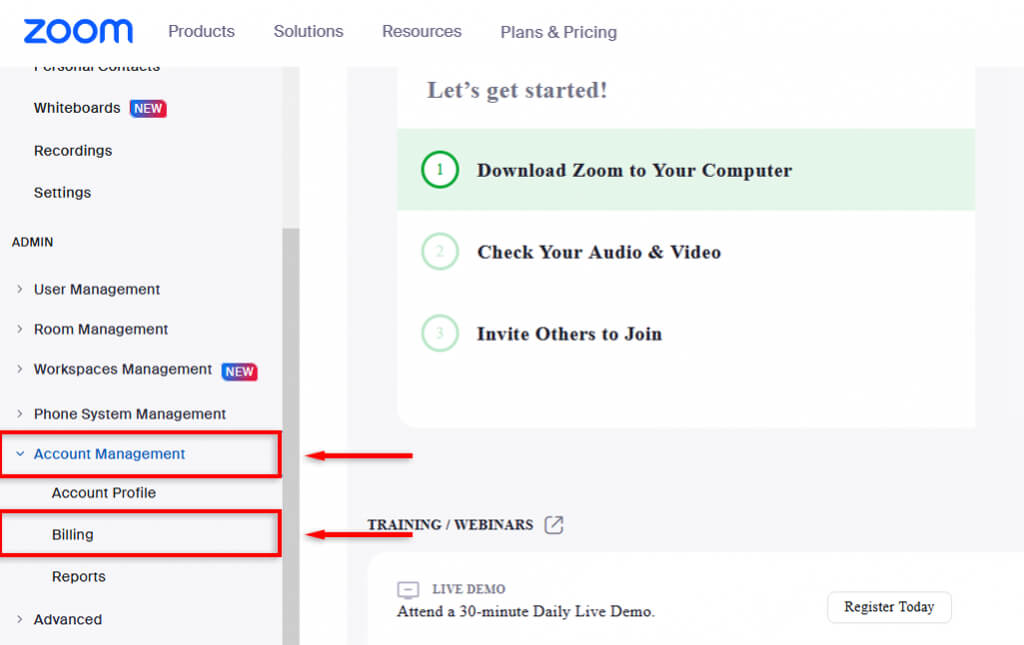Open the Billing page

pyautogui.click(x=73, y=535)
